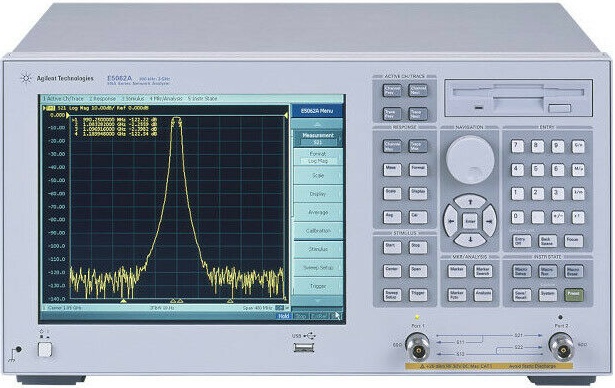Expand the Display softkey menu
Screen dimensions: 615x388
318,194
